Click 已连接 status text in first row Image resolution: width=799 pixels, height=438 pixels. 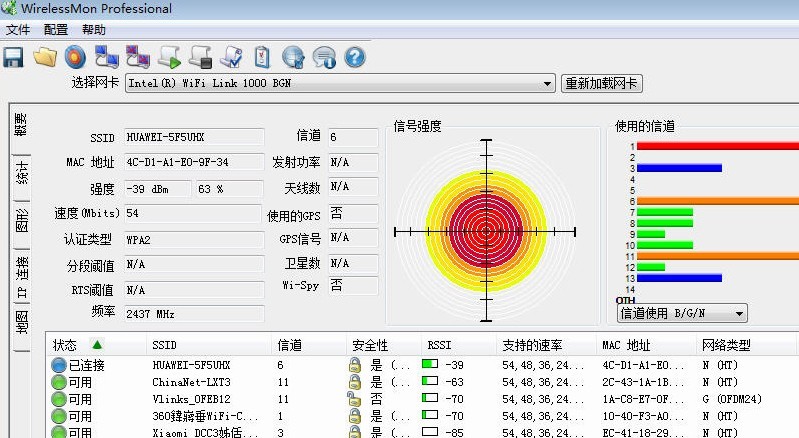87,365
